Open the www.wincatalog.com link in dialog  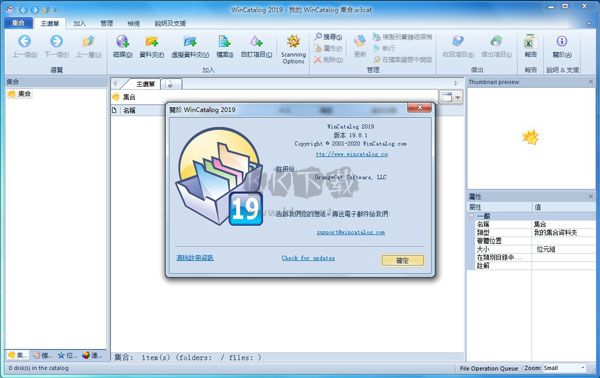click(x=352, y=154)
